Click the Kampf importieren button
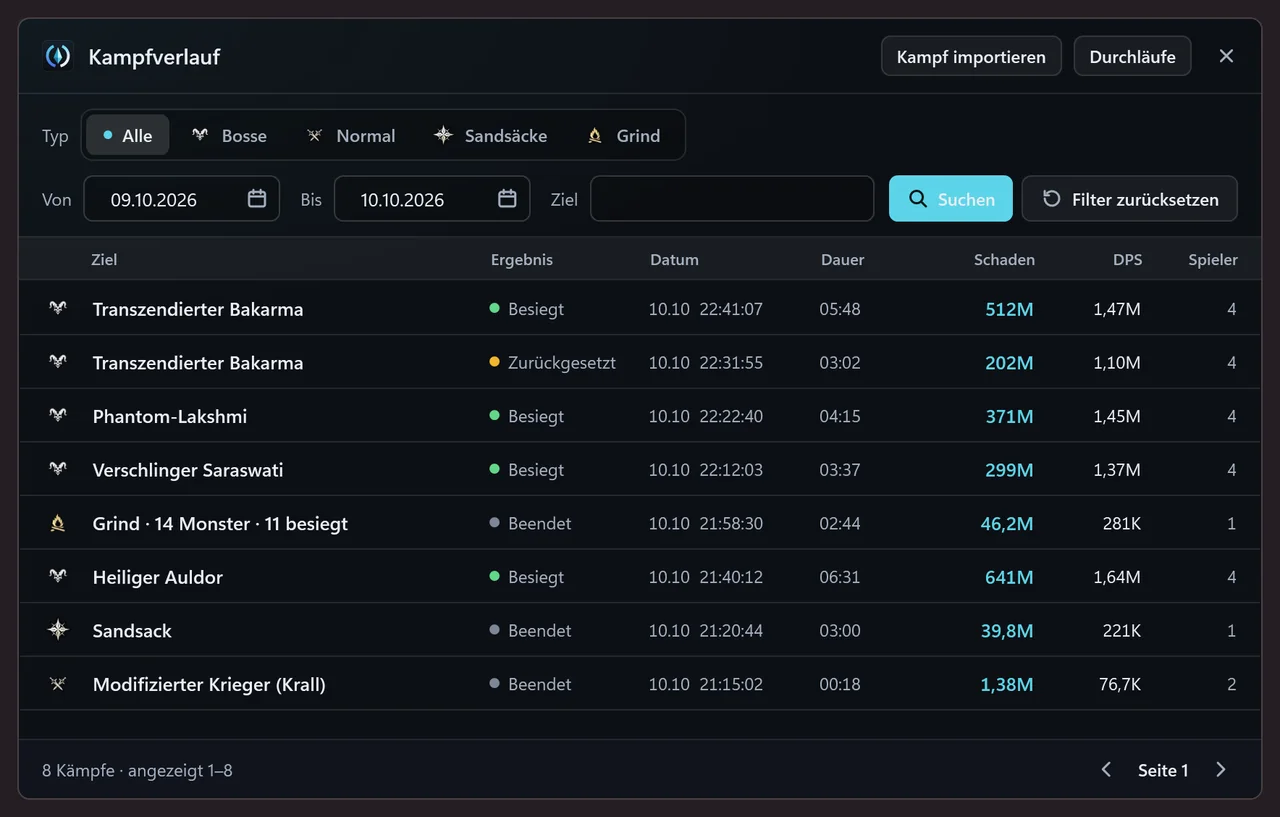This screenshot has width=1280, height=817. point(971,56)
